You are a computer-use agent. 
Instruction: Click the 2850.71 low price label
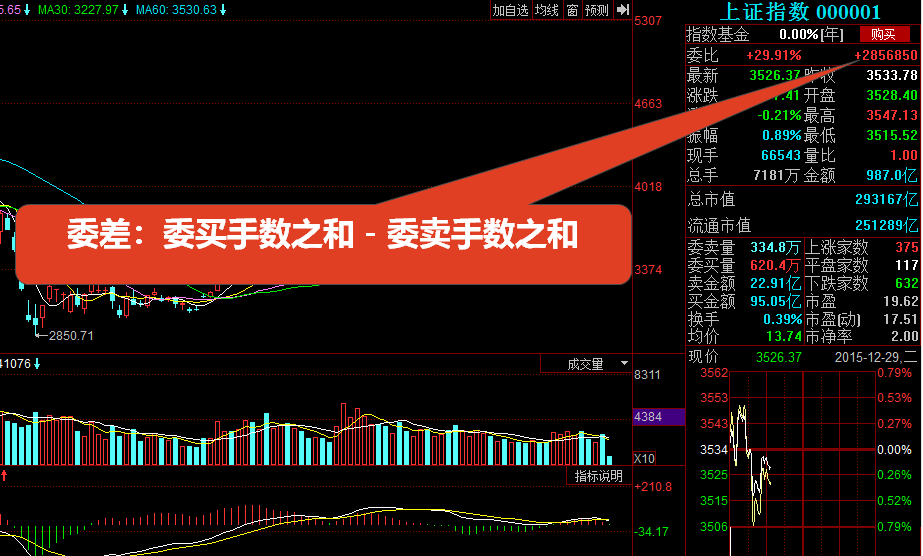(71, 336)
